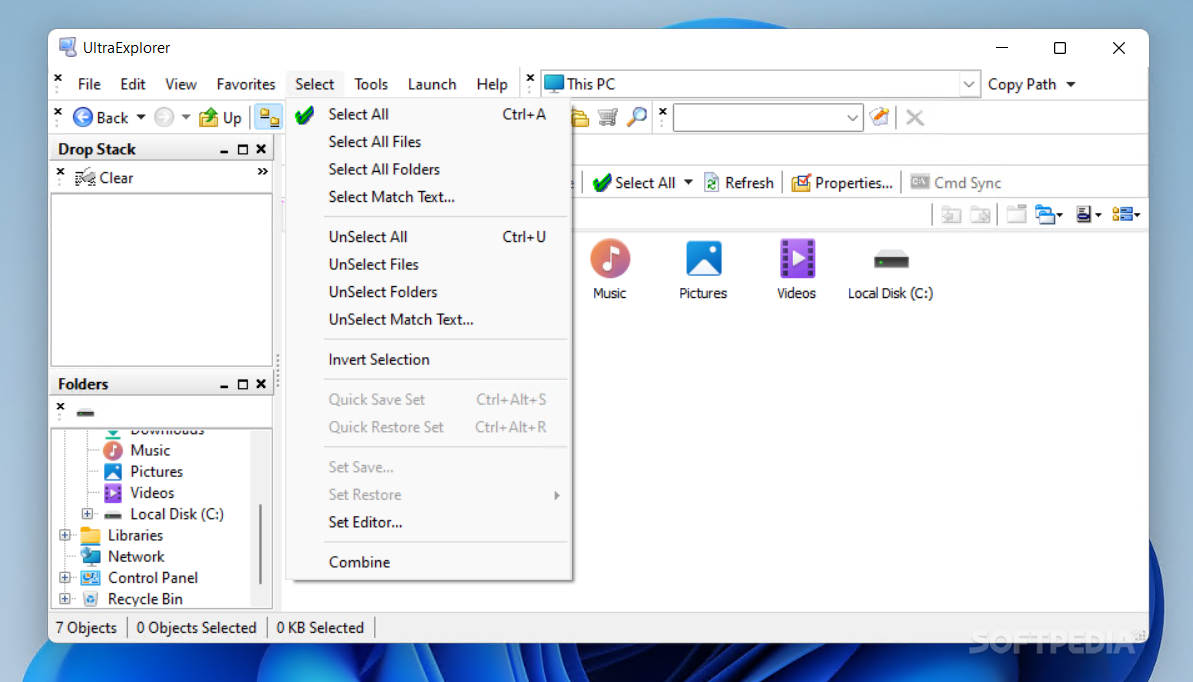This screenshot has width=1193, height=682.
Task: Open the Favorites menu
Action: (x=246, y=84)
